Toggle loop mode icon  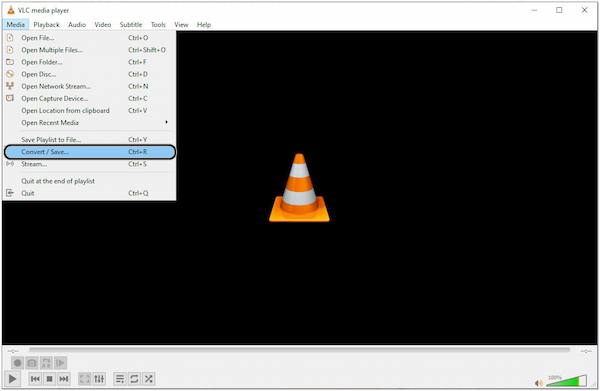[134, 379]
